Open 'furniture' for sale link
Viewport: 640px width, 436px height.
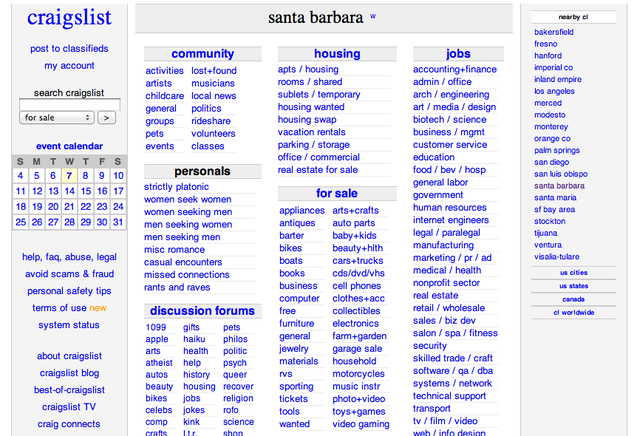coord(297,324)
